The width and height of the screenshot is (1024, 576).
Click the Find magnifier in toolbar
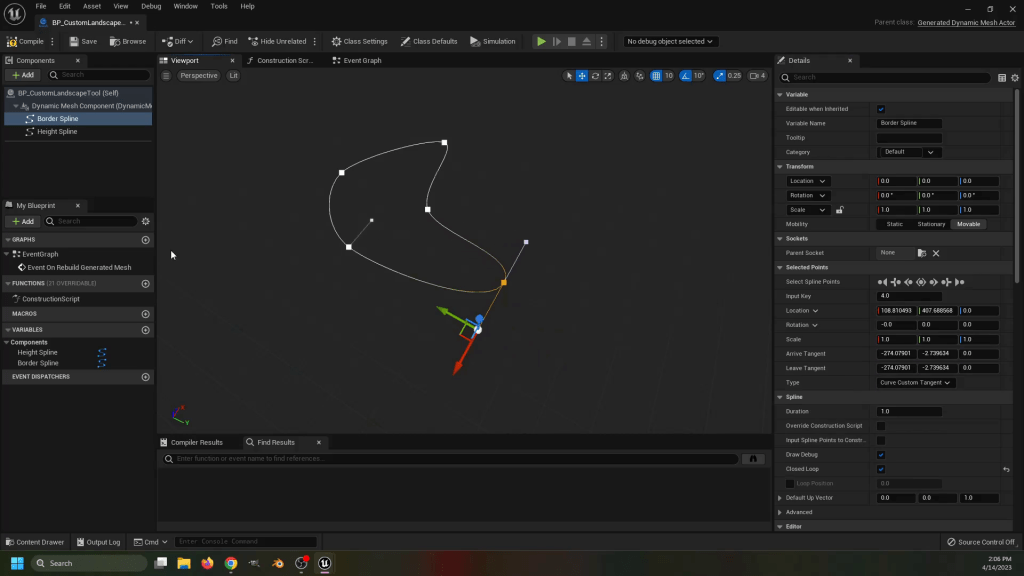point(217,41)
